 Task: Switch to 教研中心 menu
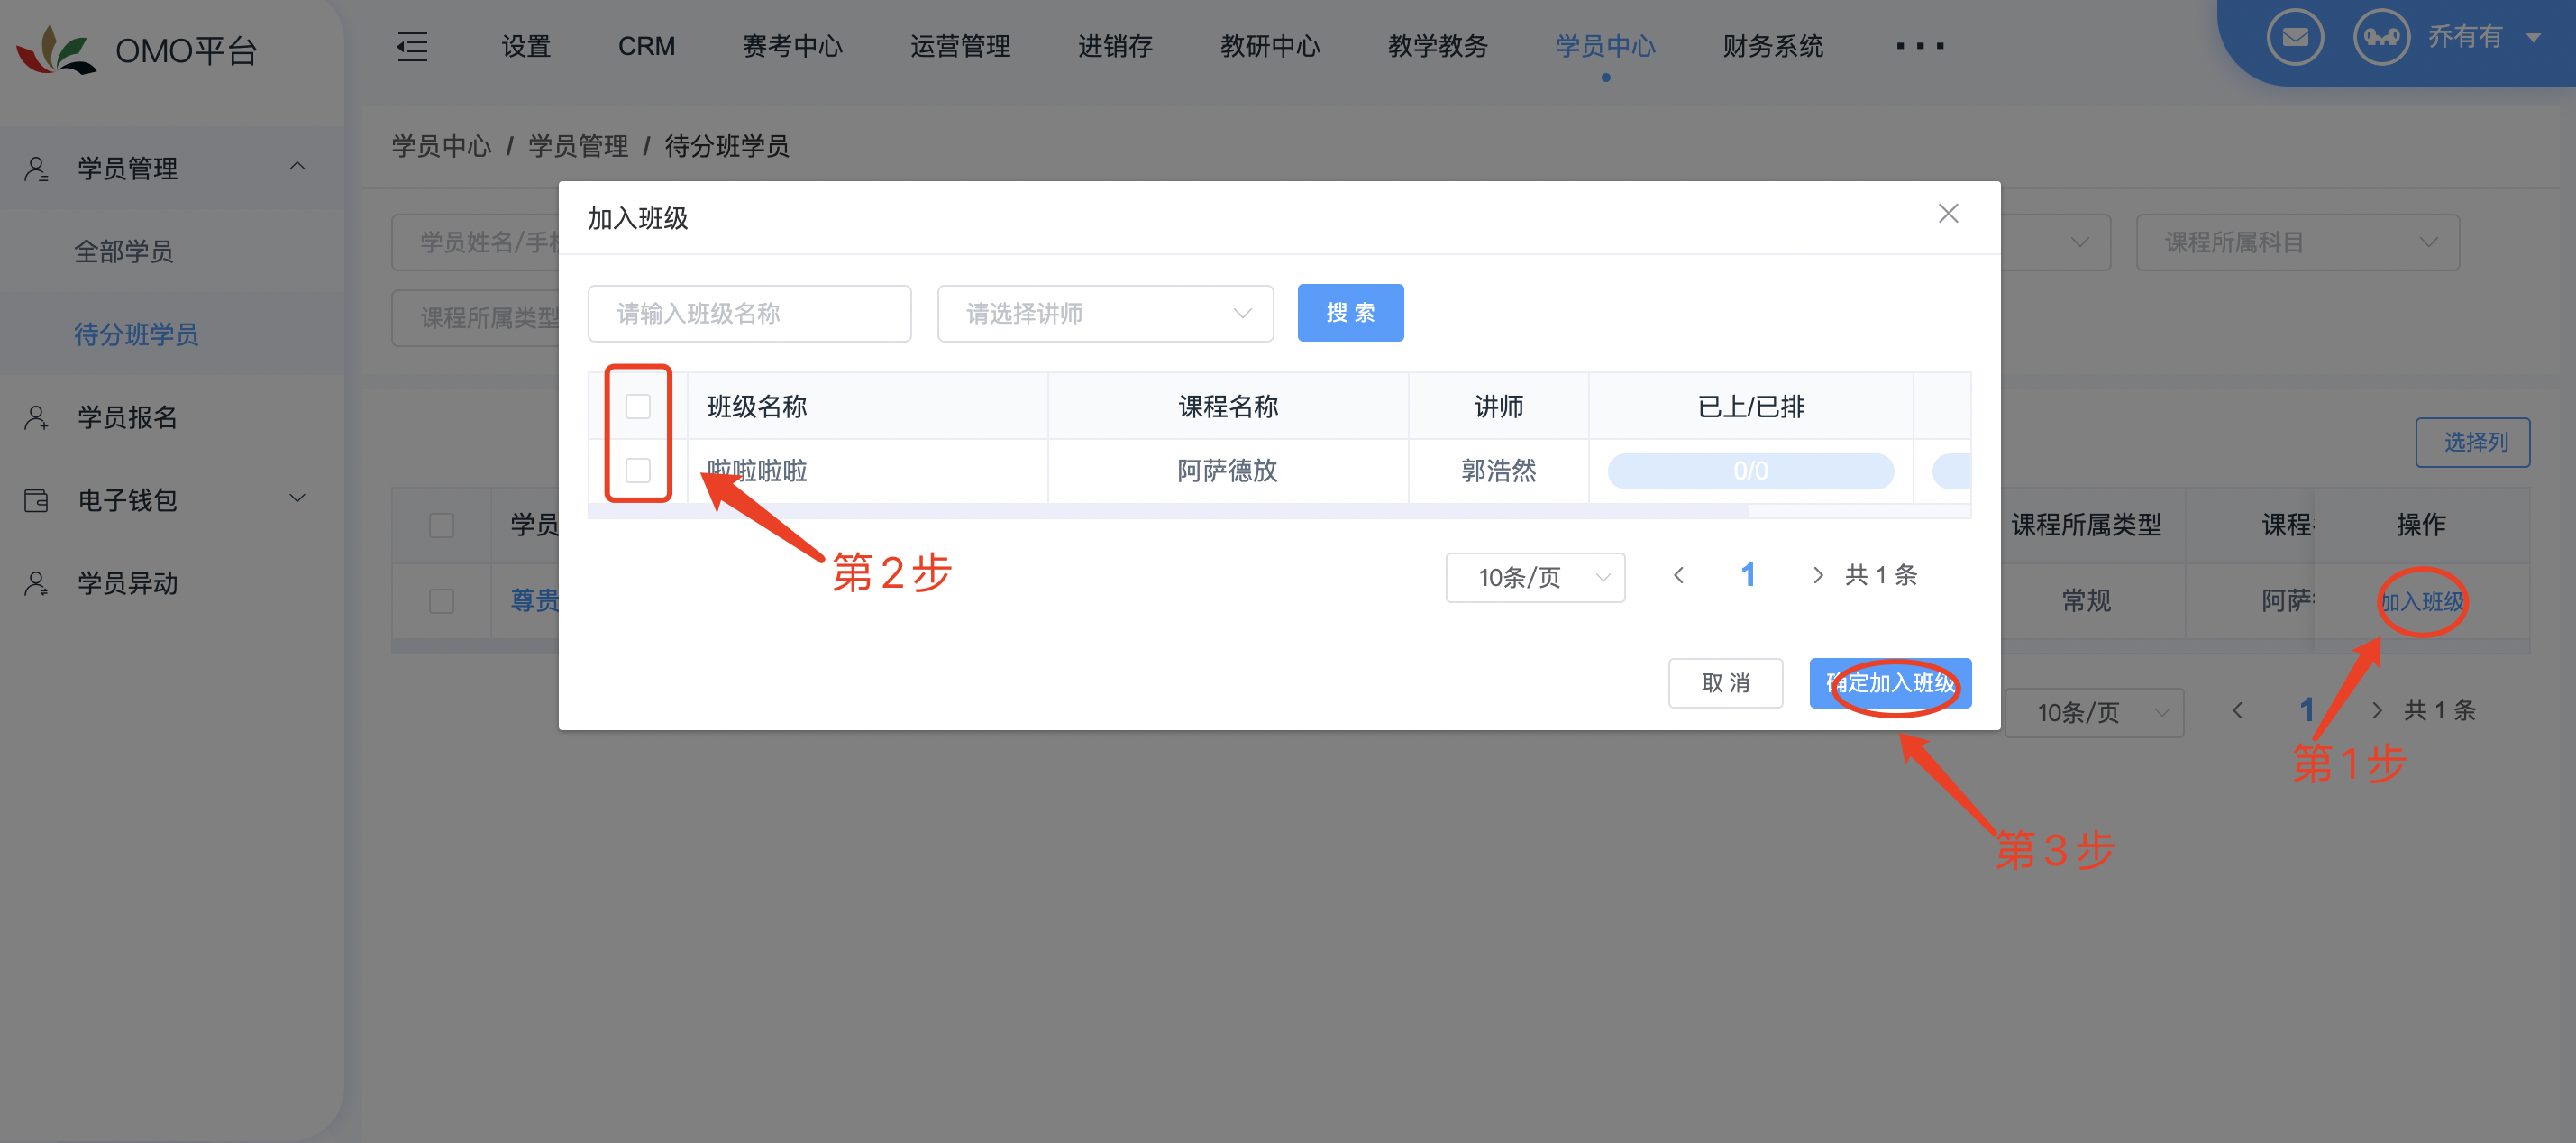point(1270,46)
